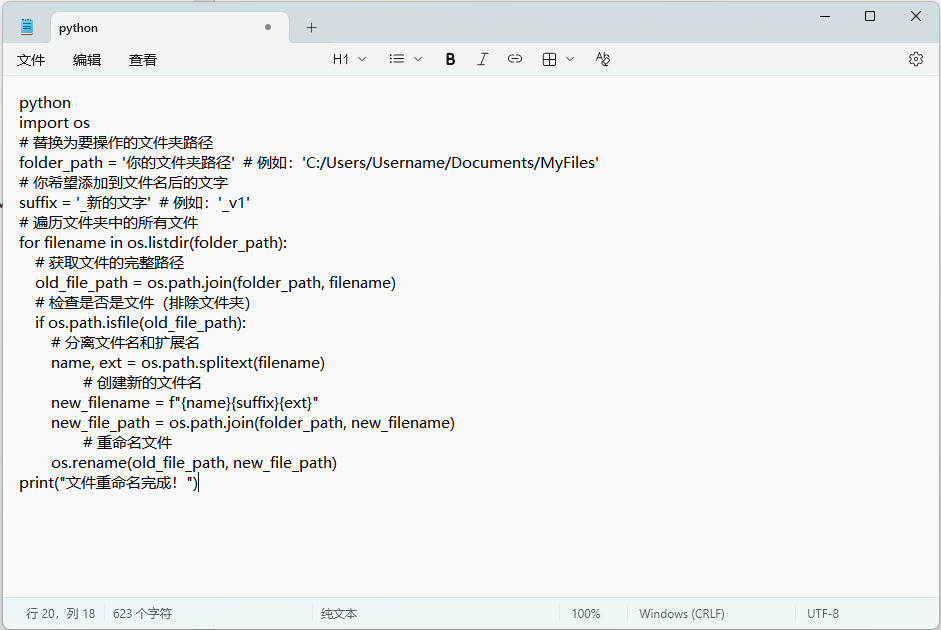Select the python tab
This screenshot has height=630, width=941.
tap(170, 28)
